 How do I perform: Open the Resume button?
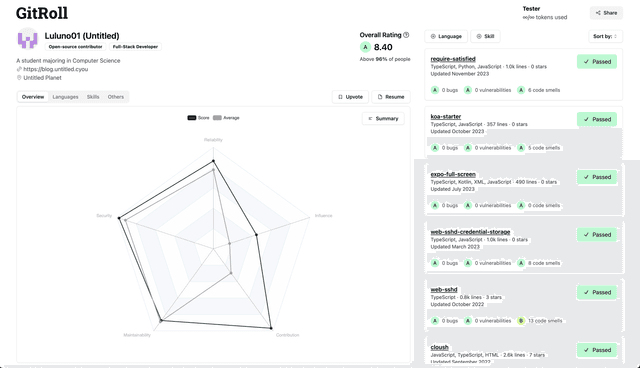pos(391,97)
